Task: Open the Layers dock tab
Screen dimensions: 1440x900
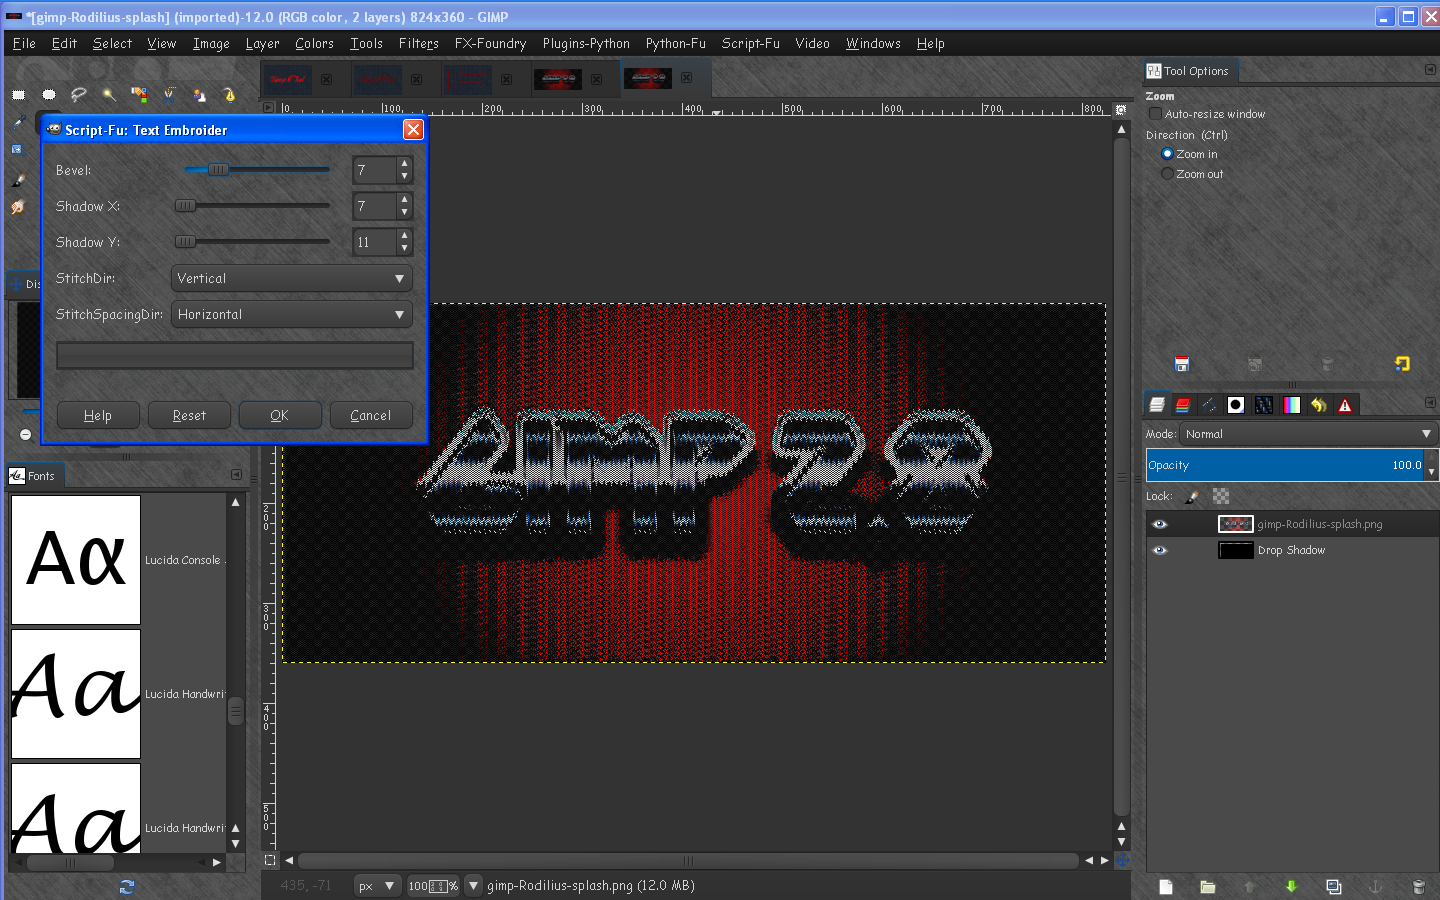Action: coord(1157,405)
